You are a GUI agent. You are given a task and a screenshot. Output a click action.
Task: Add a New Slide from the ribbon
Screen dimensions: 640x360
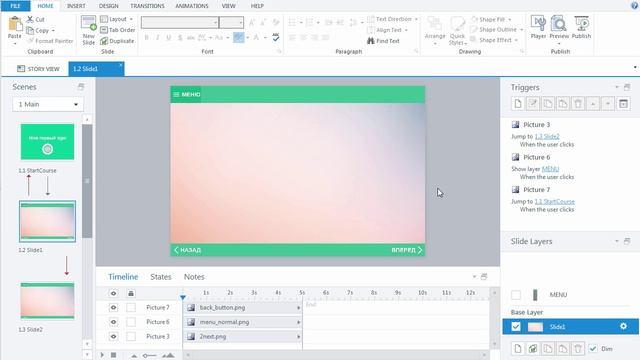point(89,30)
